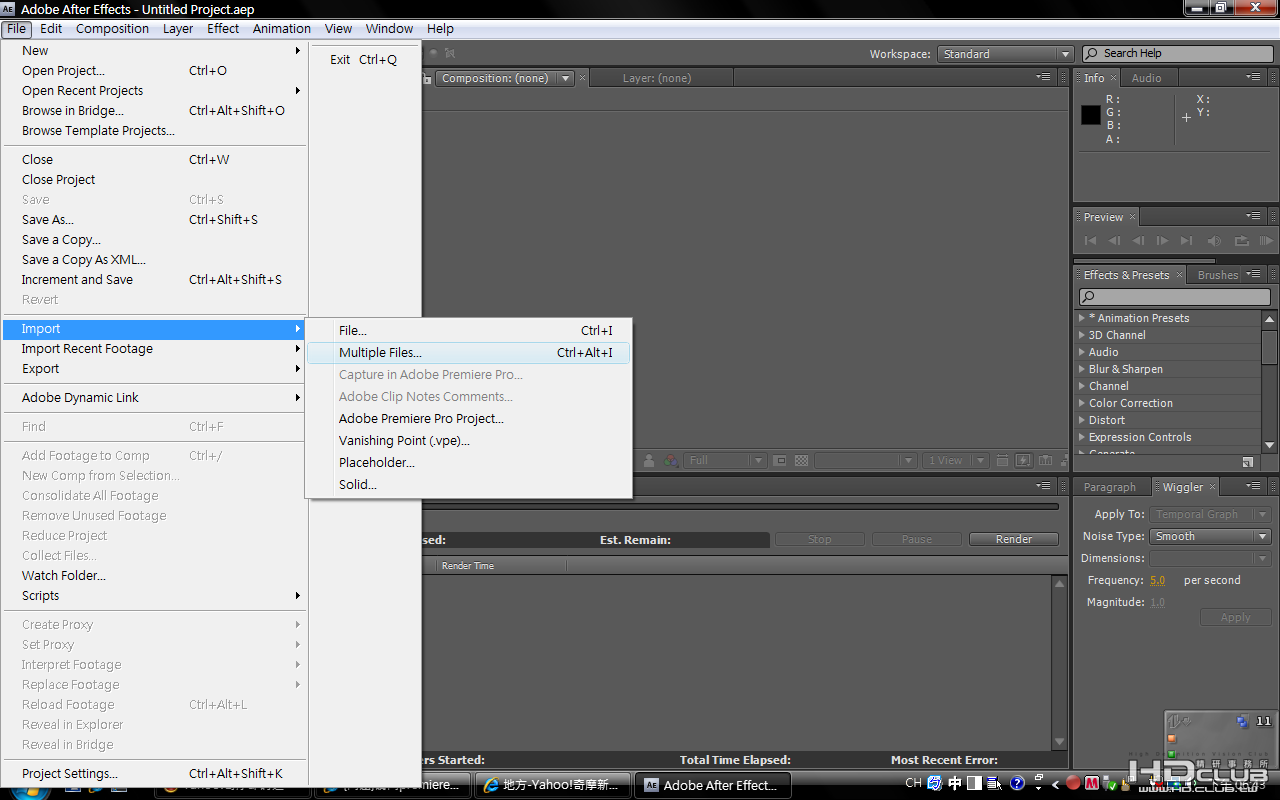Click the Render button

click(1013, 539)
